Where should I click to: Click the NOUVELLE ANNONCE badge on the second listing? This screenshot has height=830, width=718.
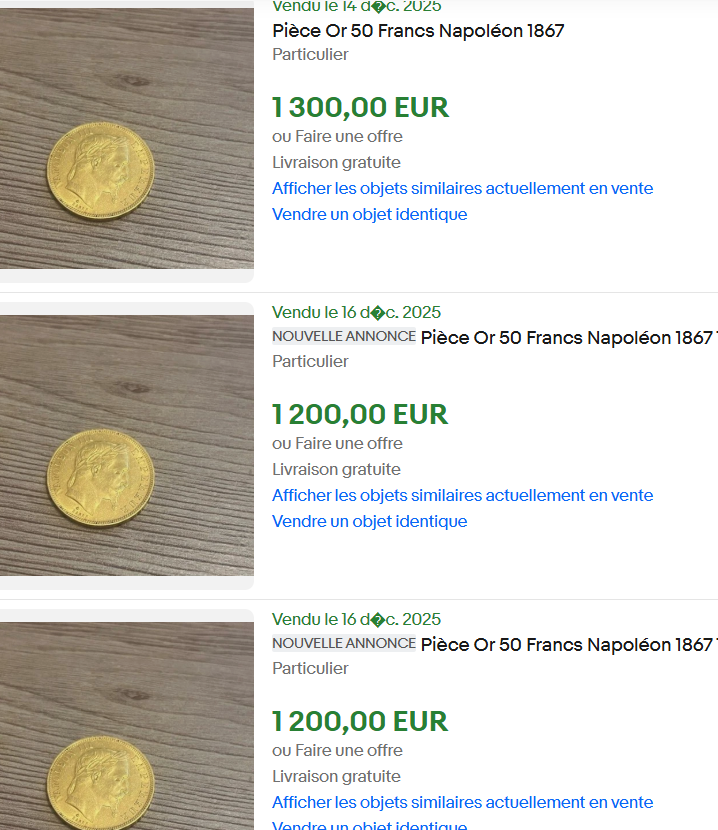344,337
